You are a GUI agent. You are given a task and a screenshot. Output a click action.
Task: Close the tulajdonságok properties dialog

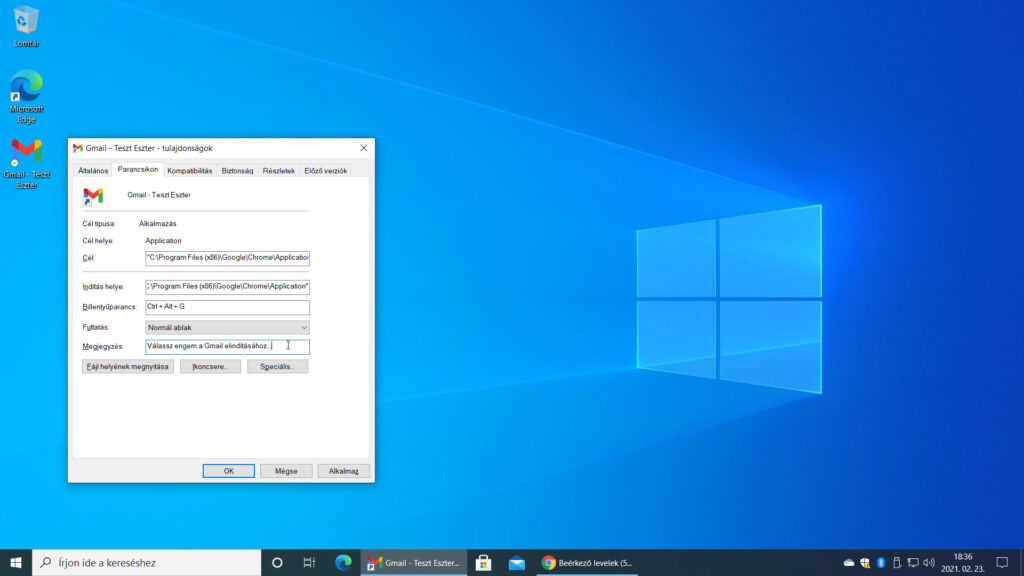(364, 148)
